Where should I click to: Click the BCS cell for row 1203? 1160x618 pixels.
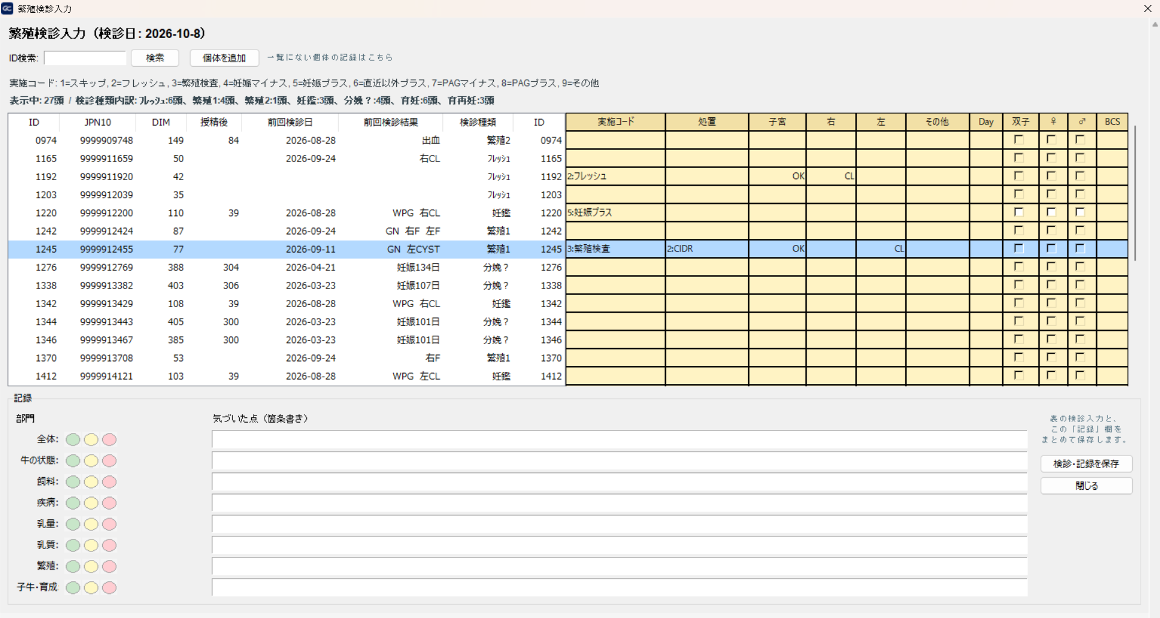coord(1113,194)
